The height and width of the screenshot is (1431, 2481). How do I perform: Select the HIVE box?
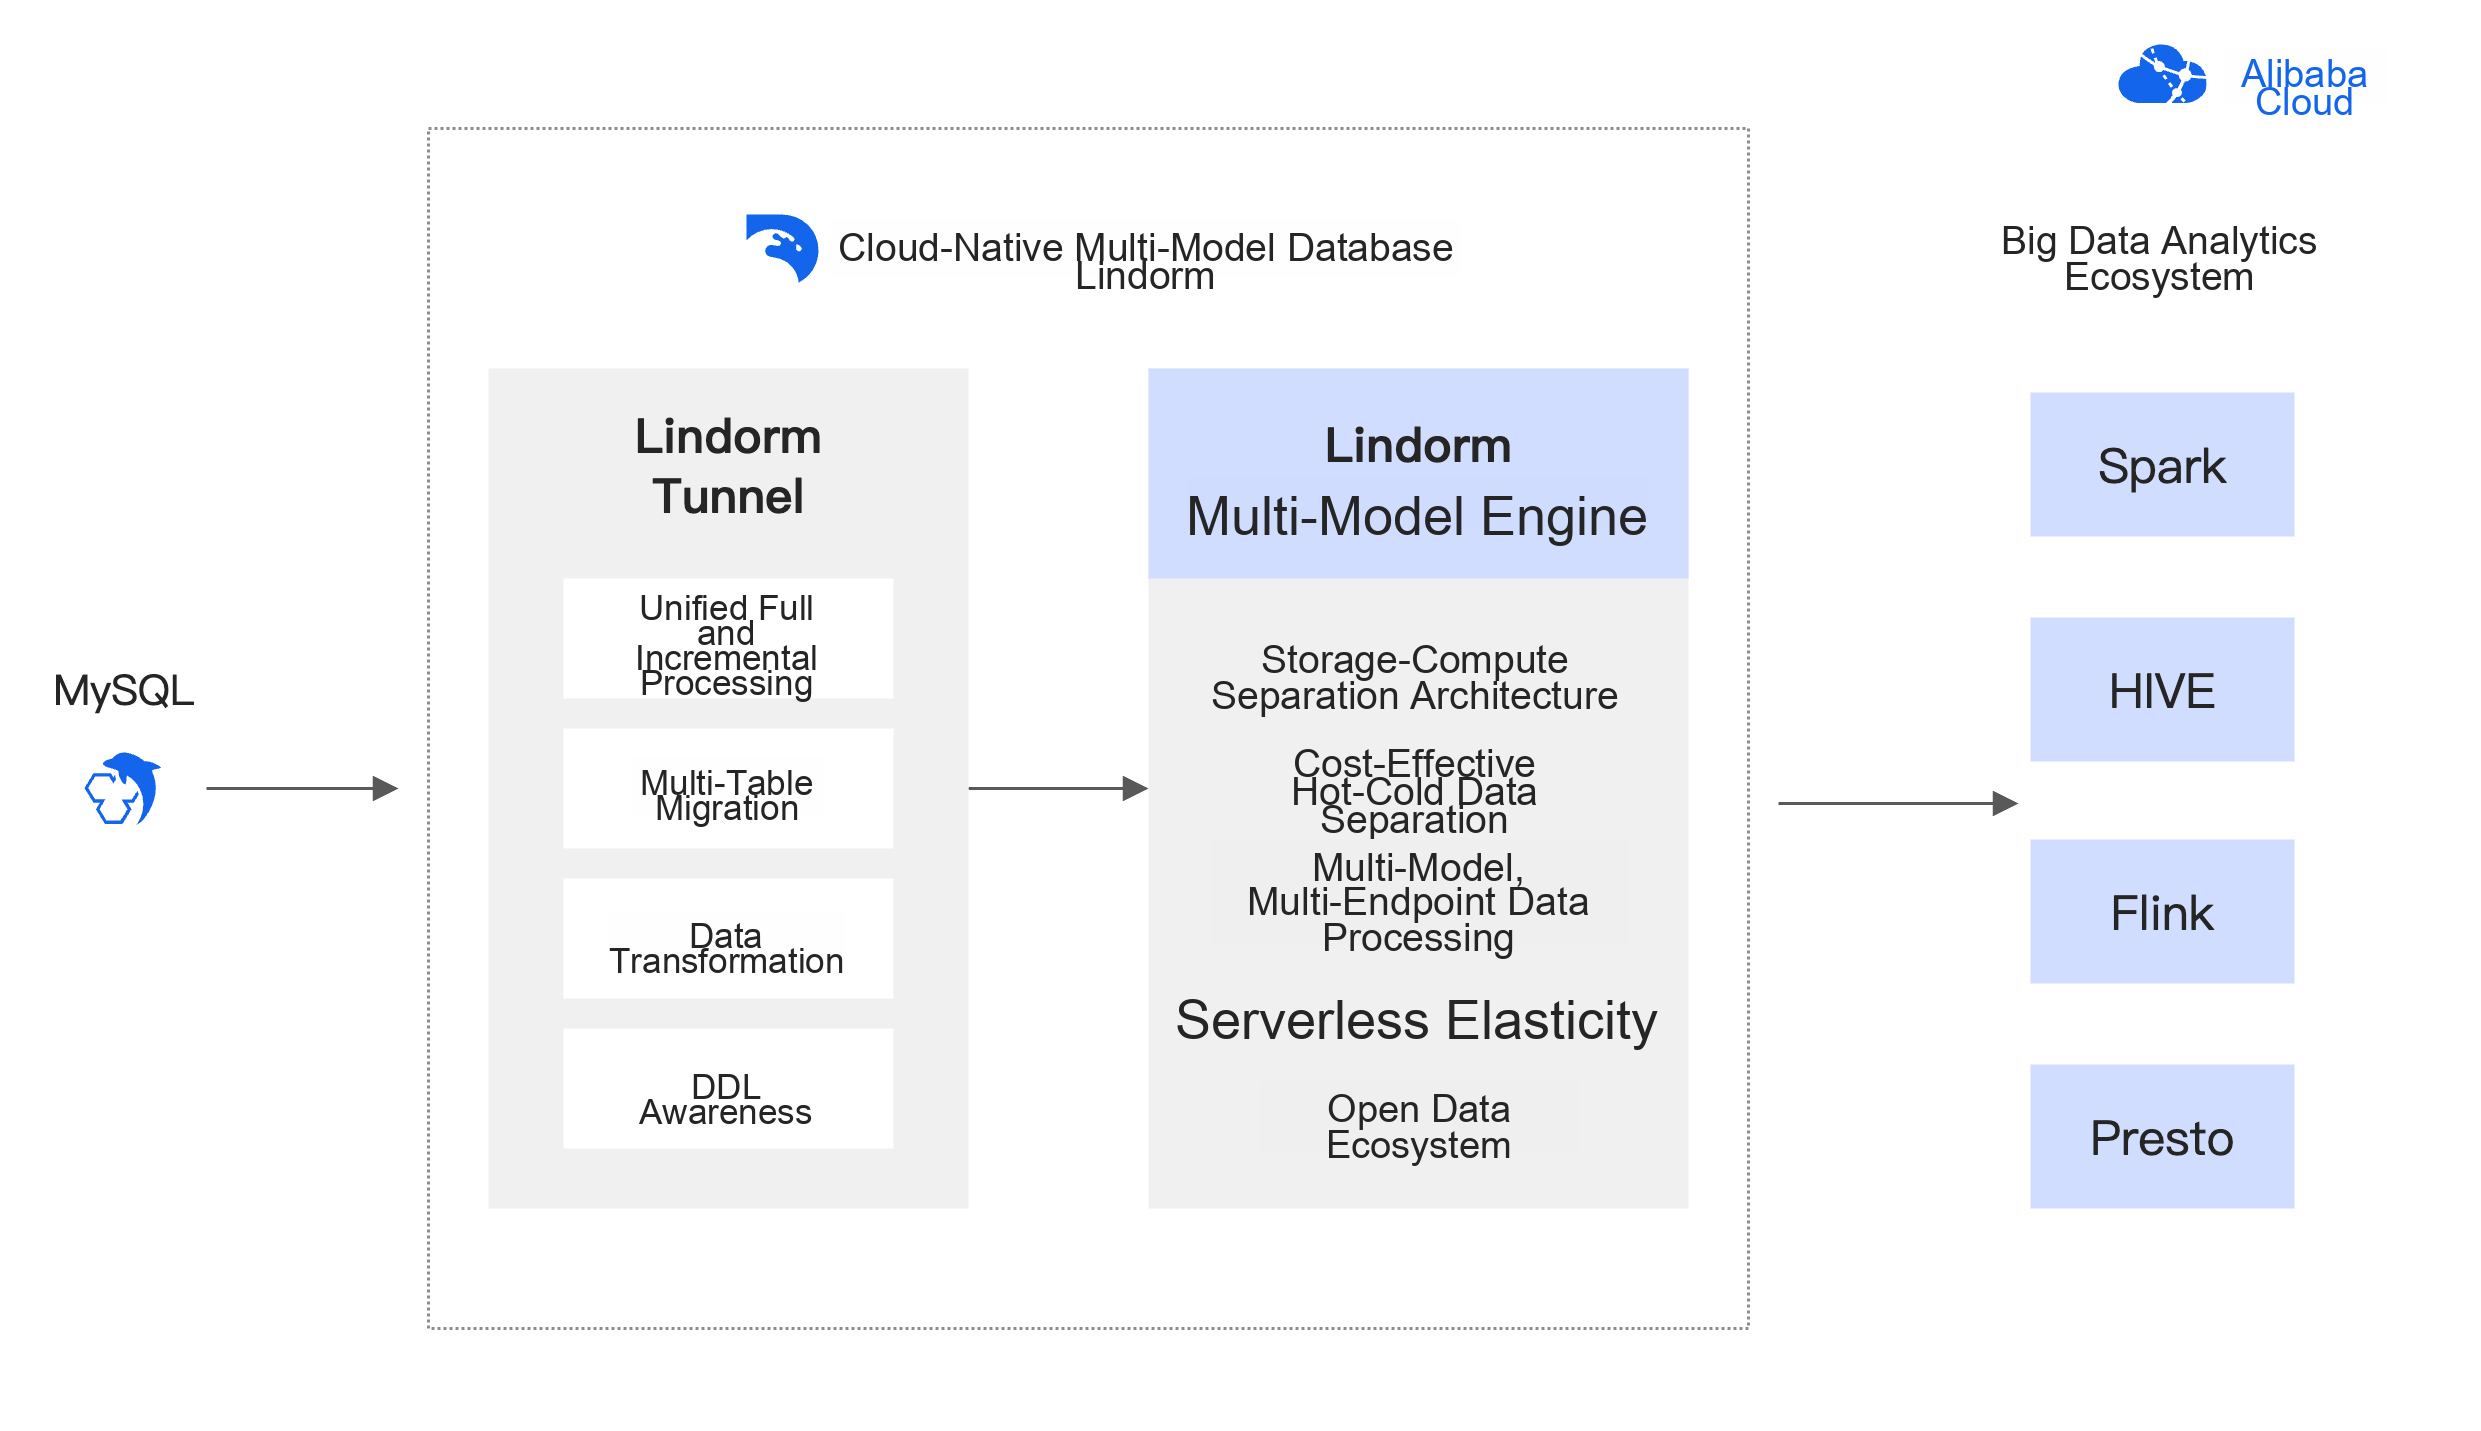pos(2162,690)
